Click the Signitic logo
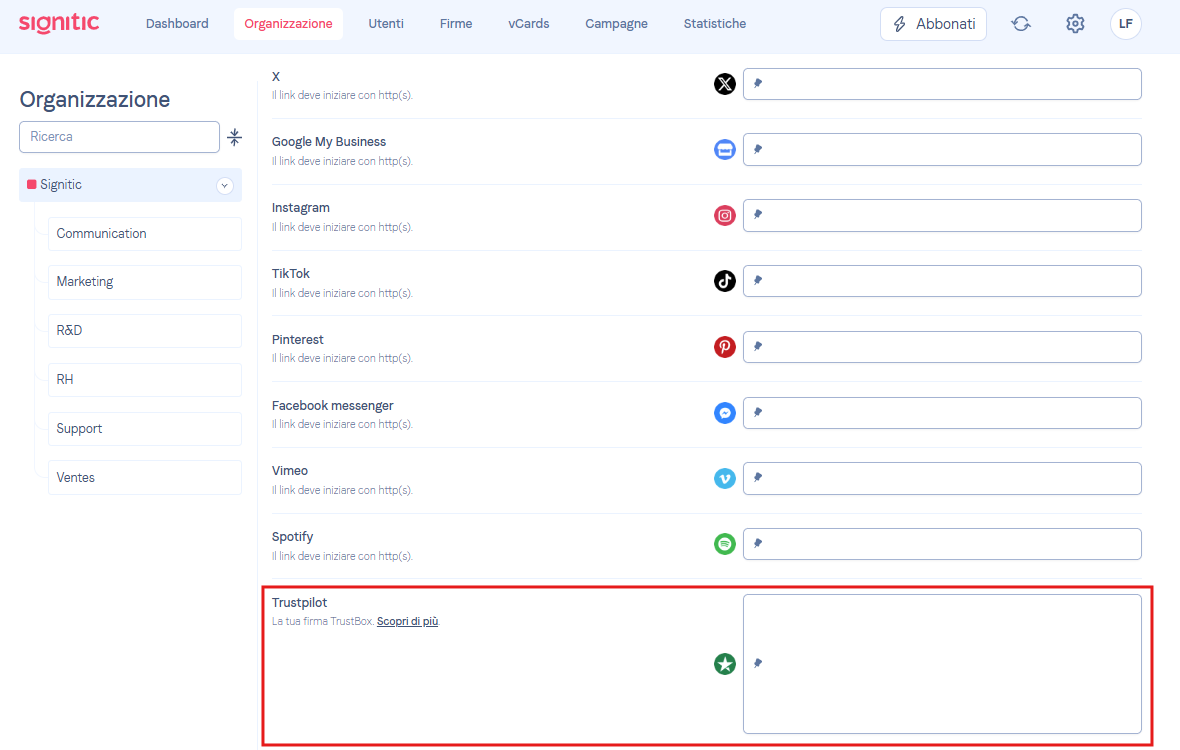The height and width of the screenshot is (750, 1180). [59, 23]
